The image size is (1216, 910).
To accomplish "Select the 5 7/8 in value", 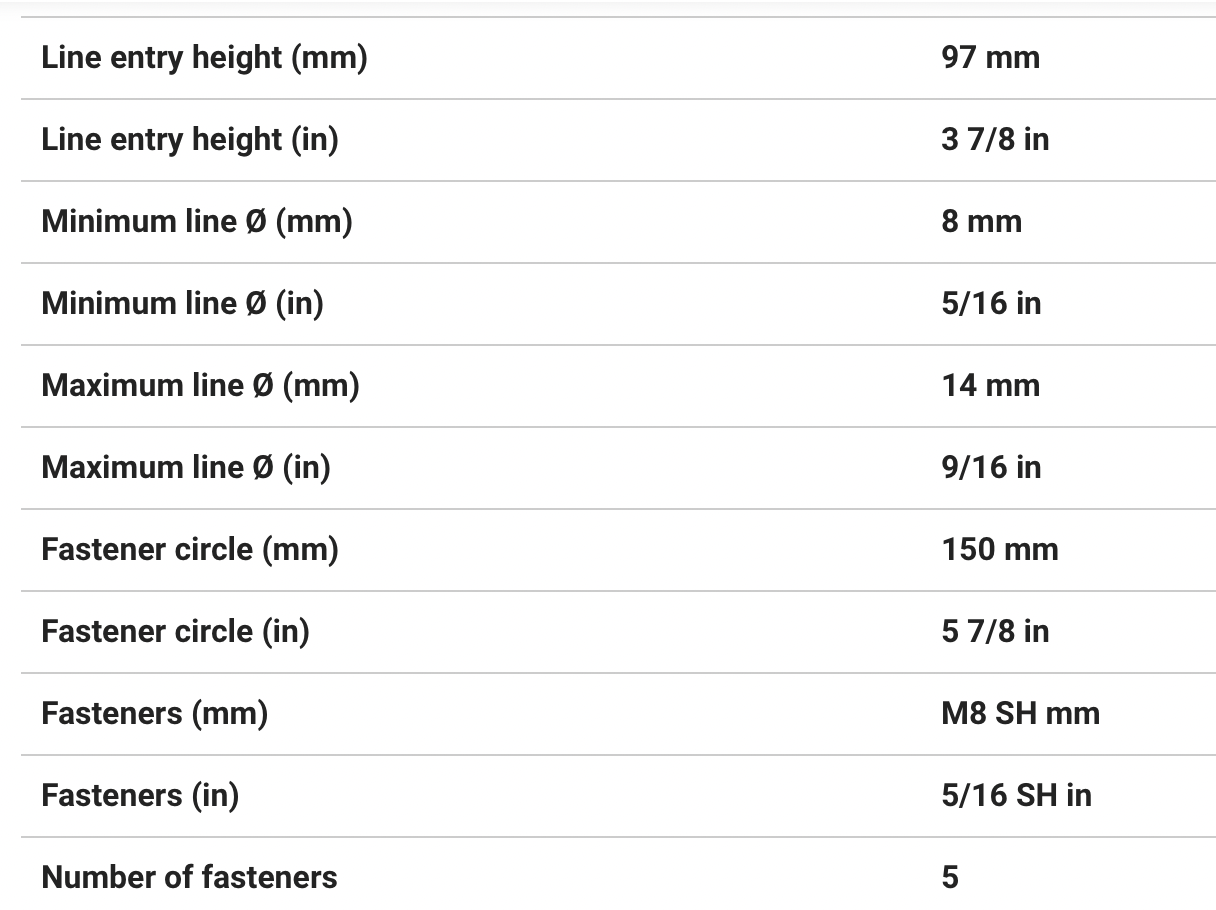I will coord(995,632).
